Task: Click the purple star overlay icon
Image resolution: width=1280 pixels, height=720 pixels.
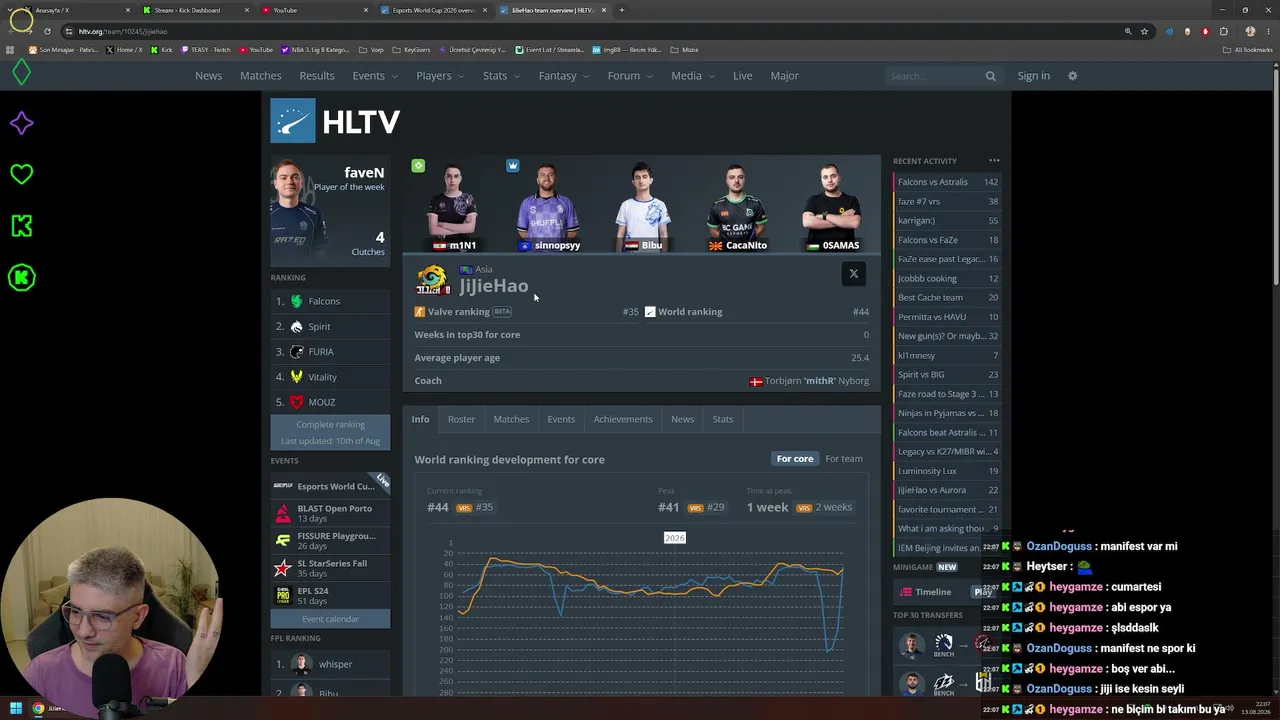Action: 21,123
